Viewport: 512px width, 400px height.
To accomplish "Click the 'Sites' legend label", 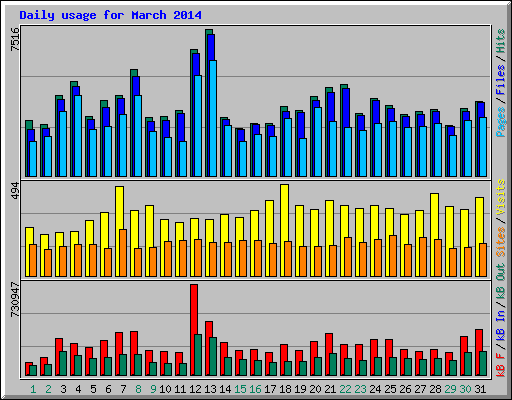I will coord(501,242).
